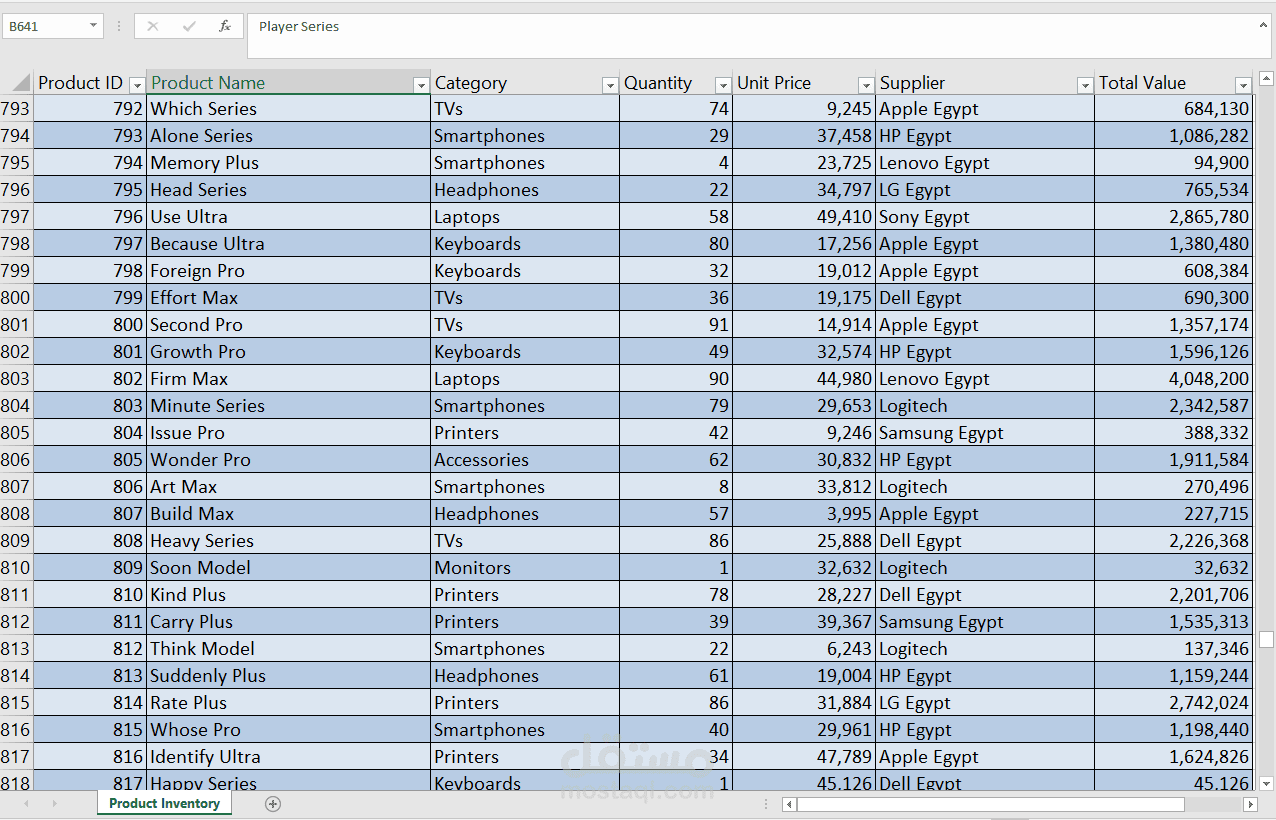
Task: Click the horizontal scrollbar left arrow
Action: tap(789, 804)
